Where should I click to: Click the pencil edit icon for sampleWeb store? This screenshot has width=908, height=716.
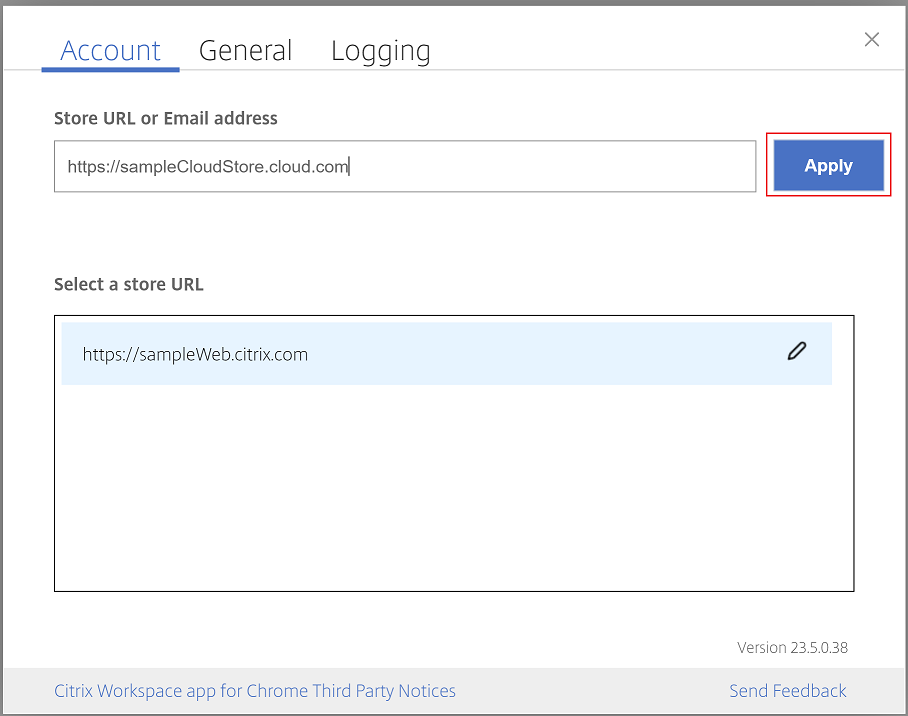[x=796, y=351]
